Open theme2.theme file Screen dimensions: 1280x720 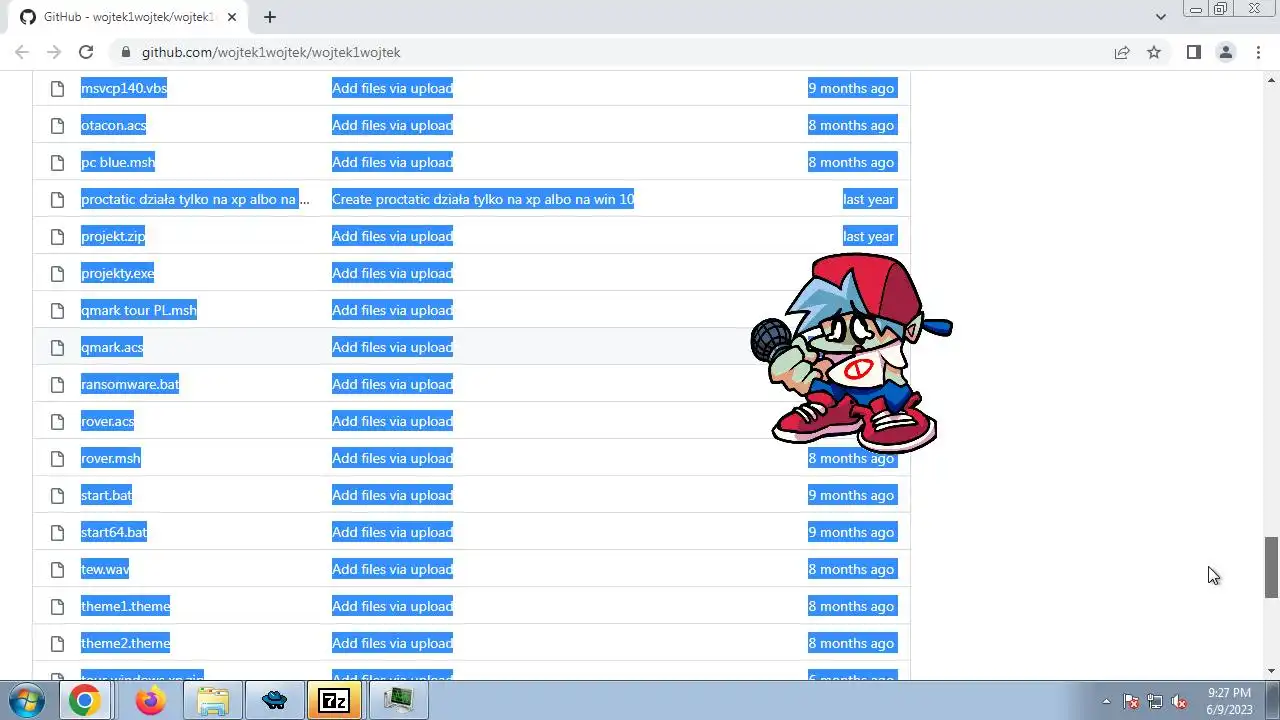pos(125,643)
